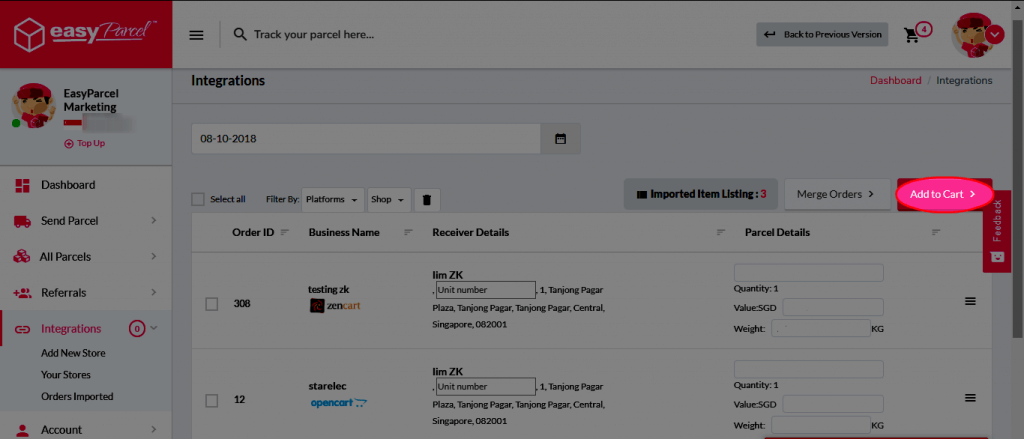The height and width of the screenshot is (439, 1024).
Task: Select Add New Store submenu item
Action: 73,353
